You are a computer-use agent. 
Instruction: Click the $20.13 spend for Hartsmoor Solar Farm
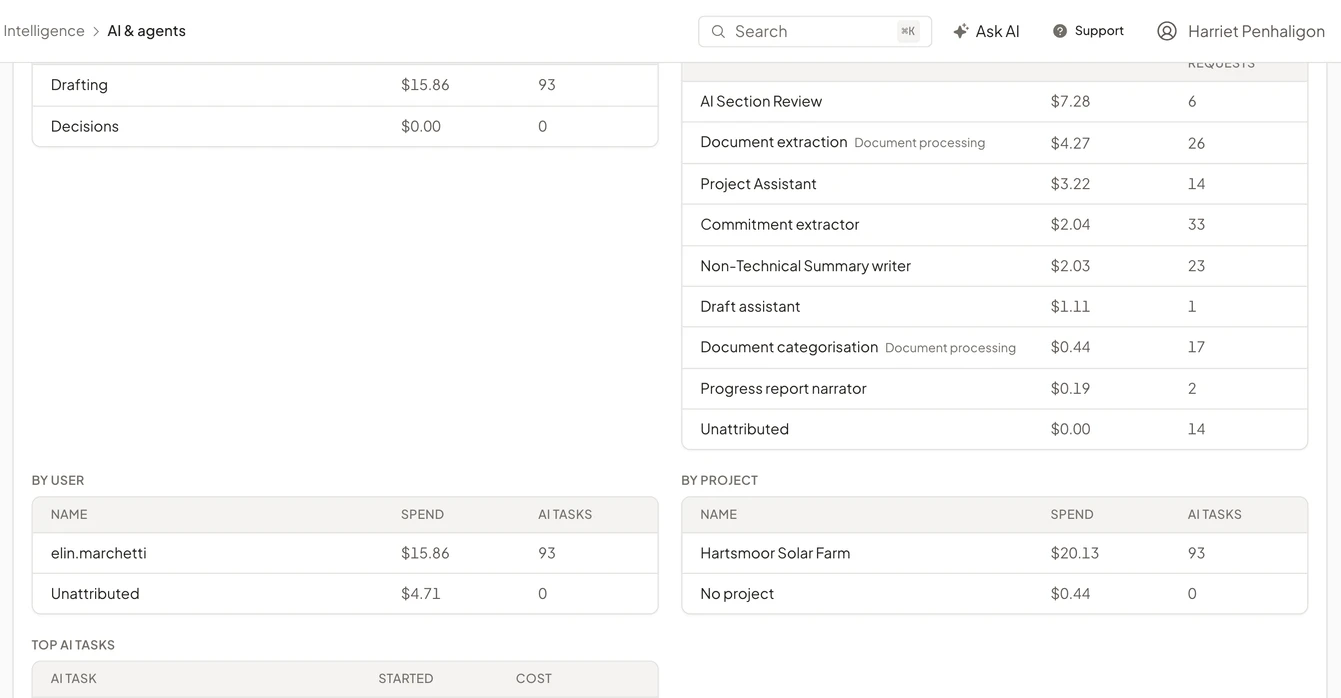coord(1075,553)
